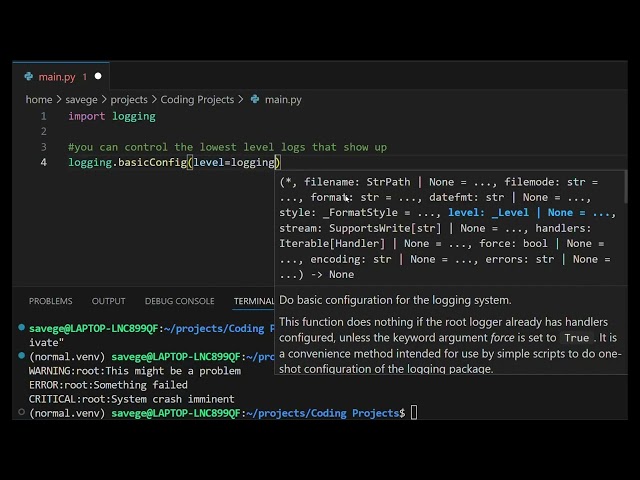Click the problem count badge on main.py tab

84,77
